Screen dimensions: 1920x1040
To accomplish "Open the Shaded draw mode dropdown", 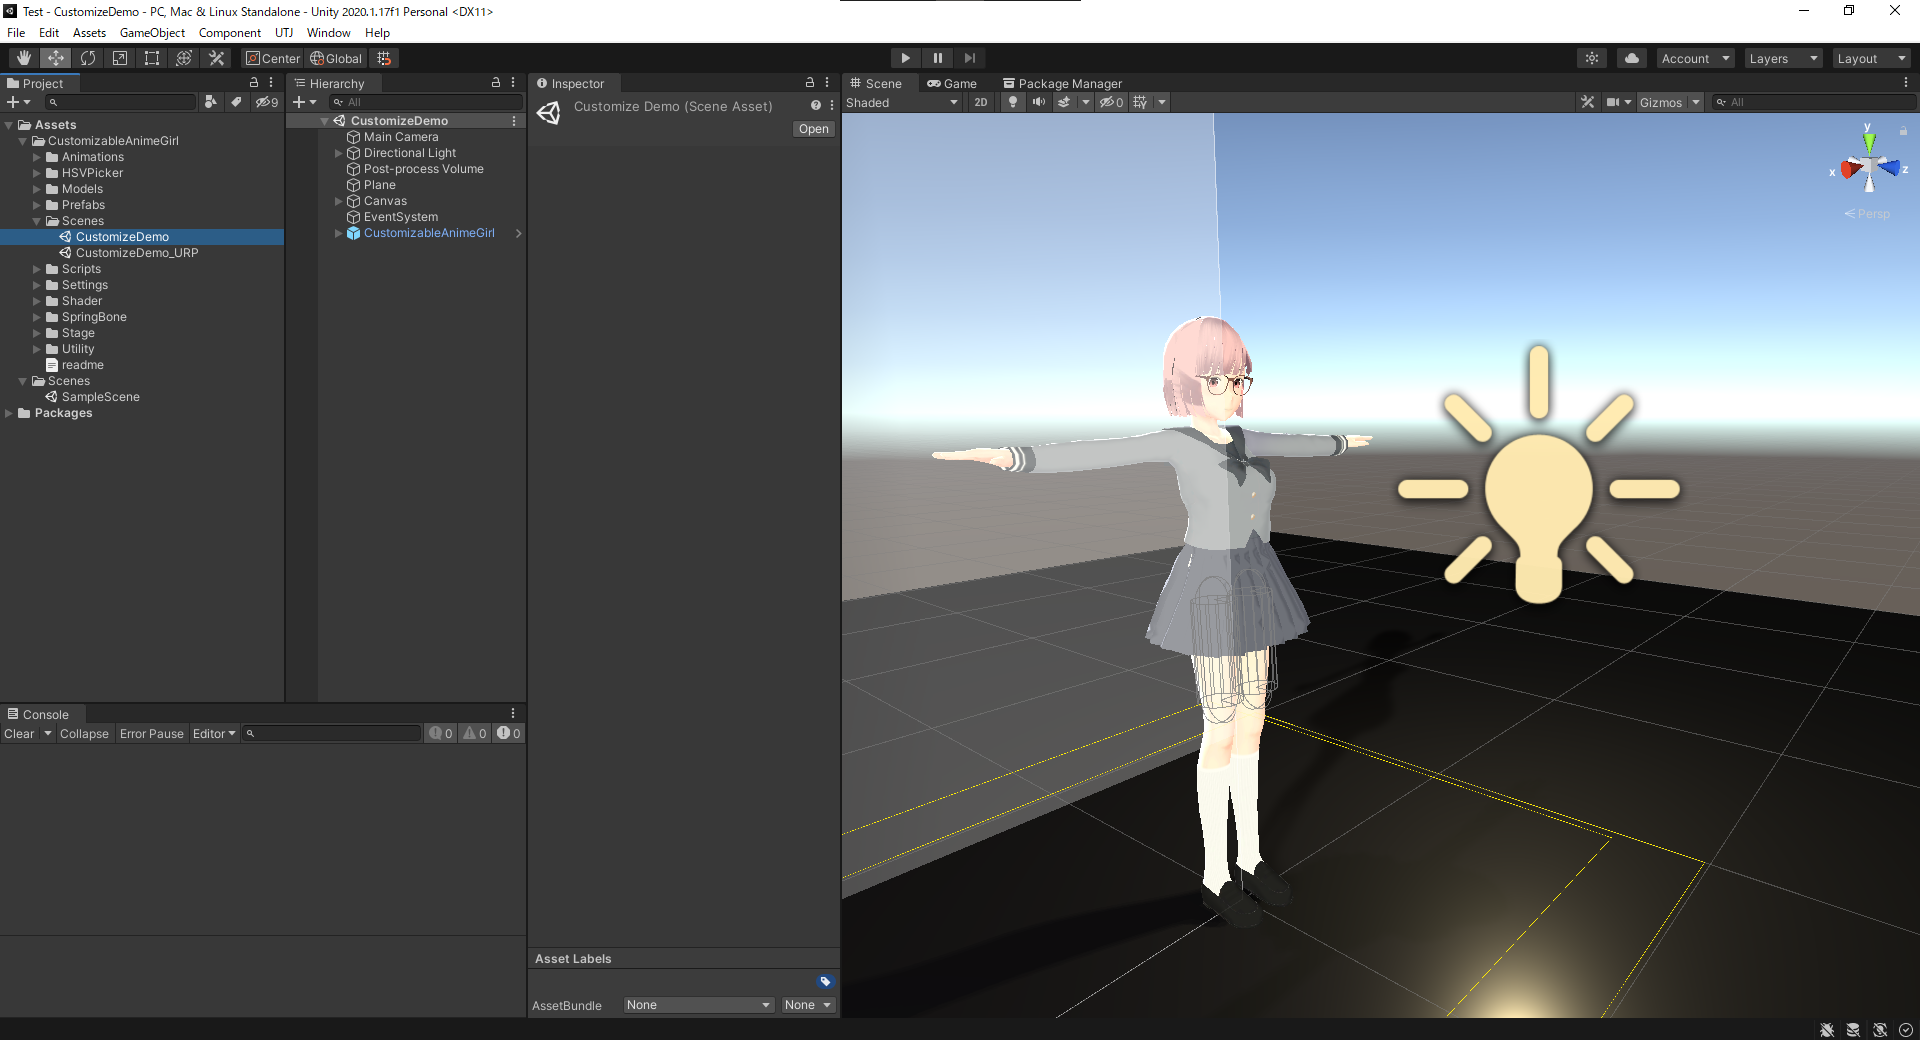I will (902, 102).
